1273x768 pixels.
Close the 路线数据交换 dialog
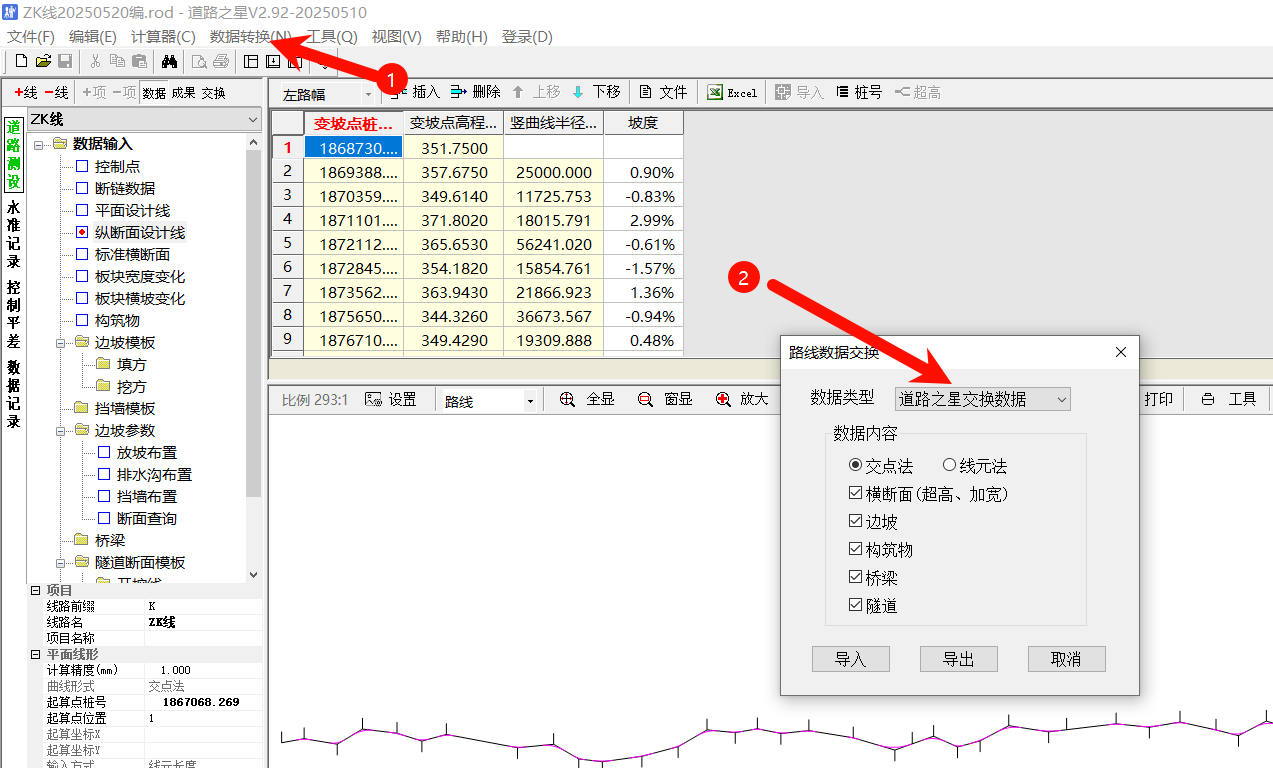click(1120, 352)
